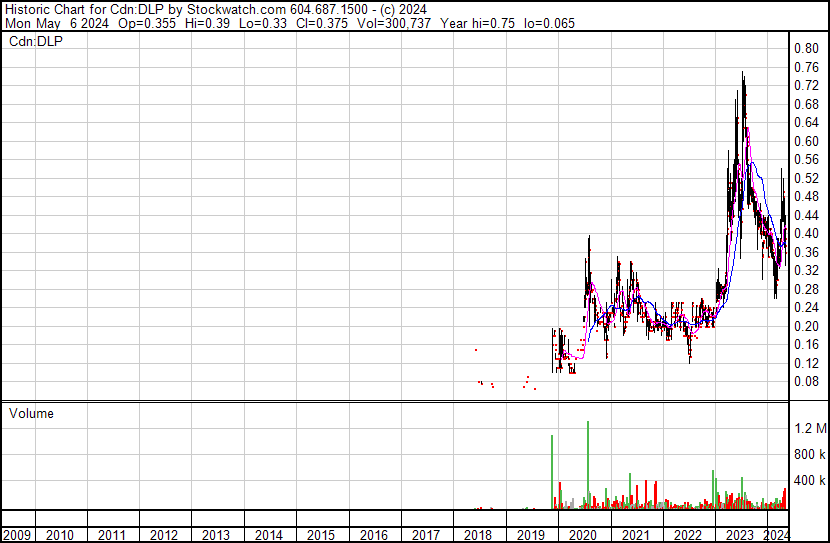Click the Mon May 6 2024 date text
This screenshot has width=830, height=543.
pos(57,23)
